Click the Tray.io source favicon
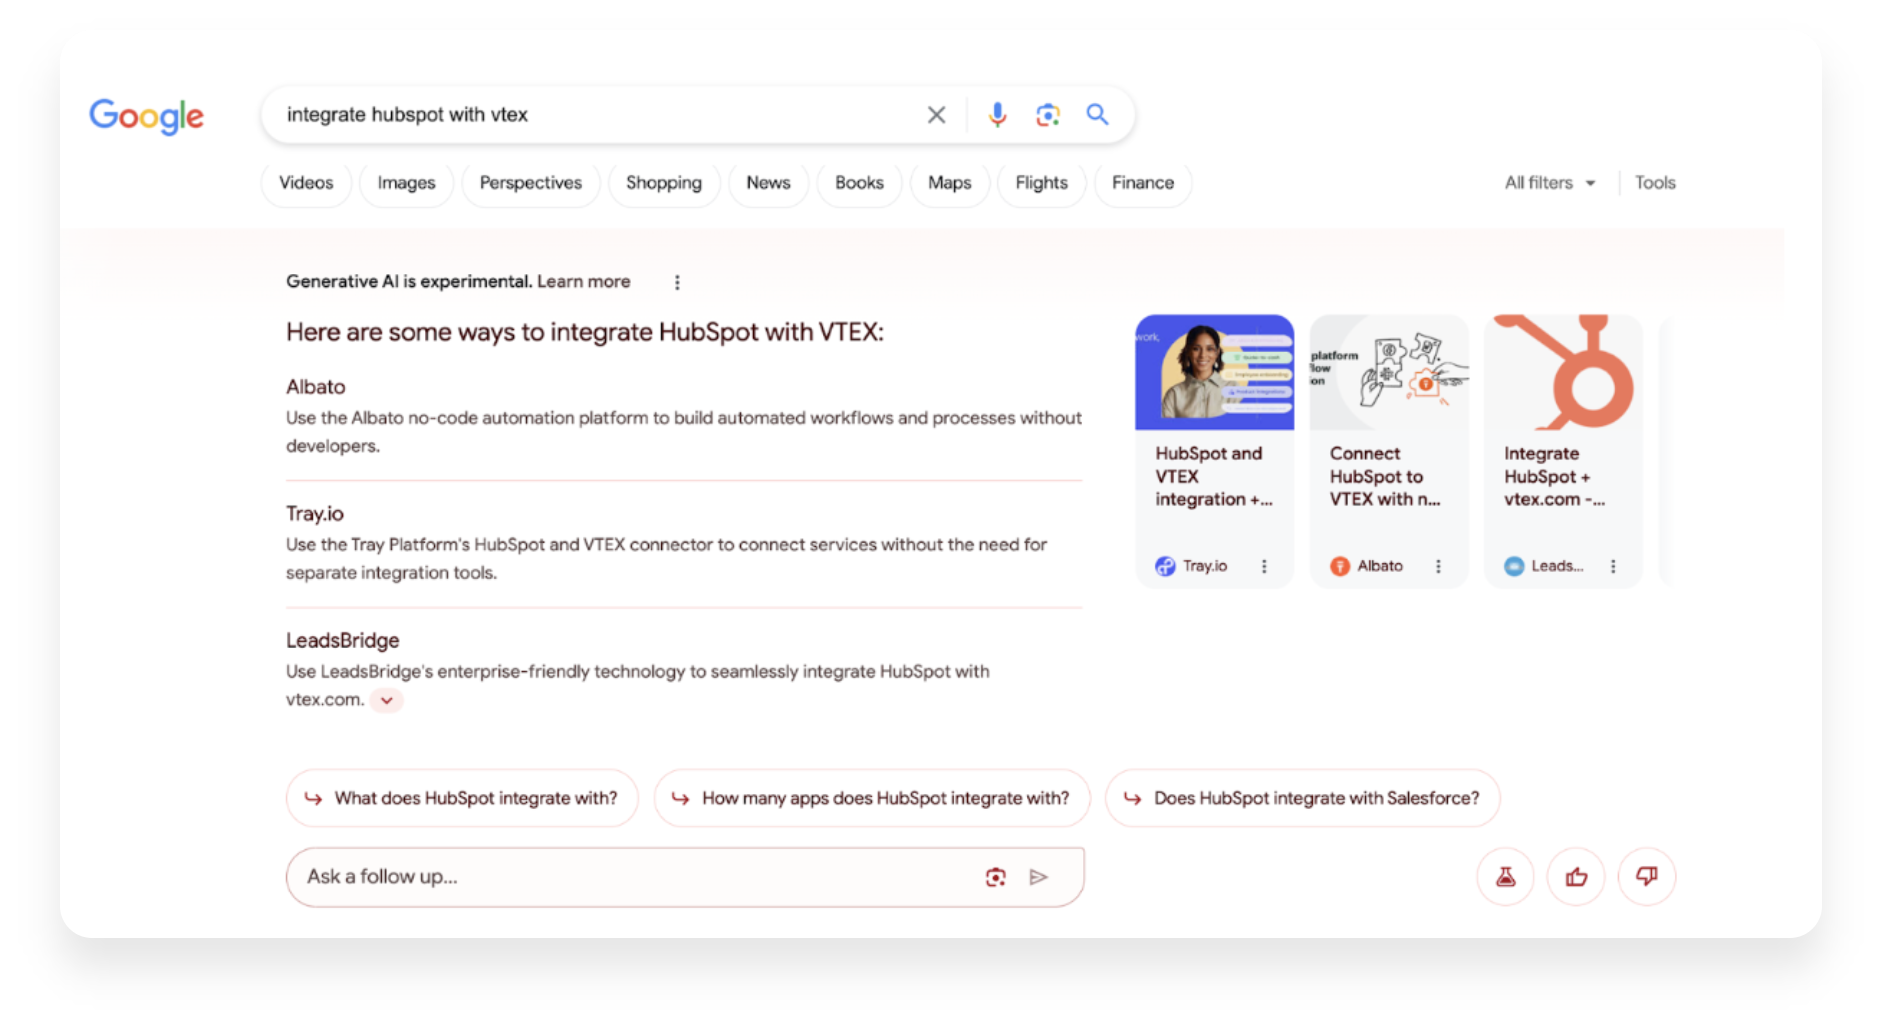Viewport: 1882px width, 1028px height. pos(1165,566)
